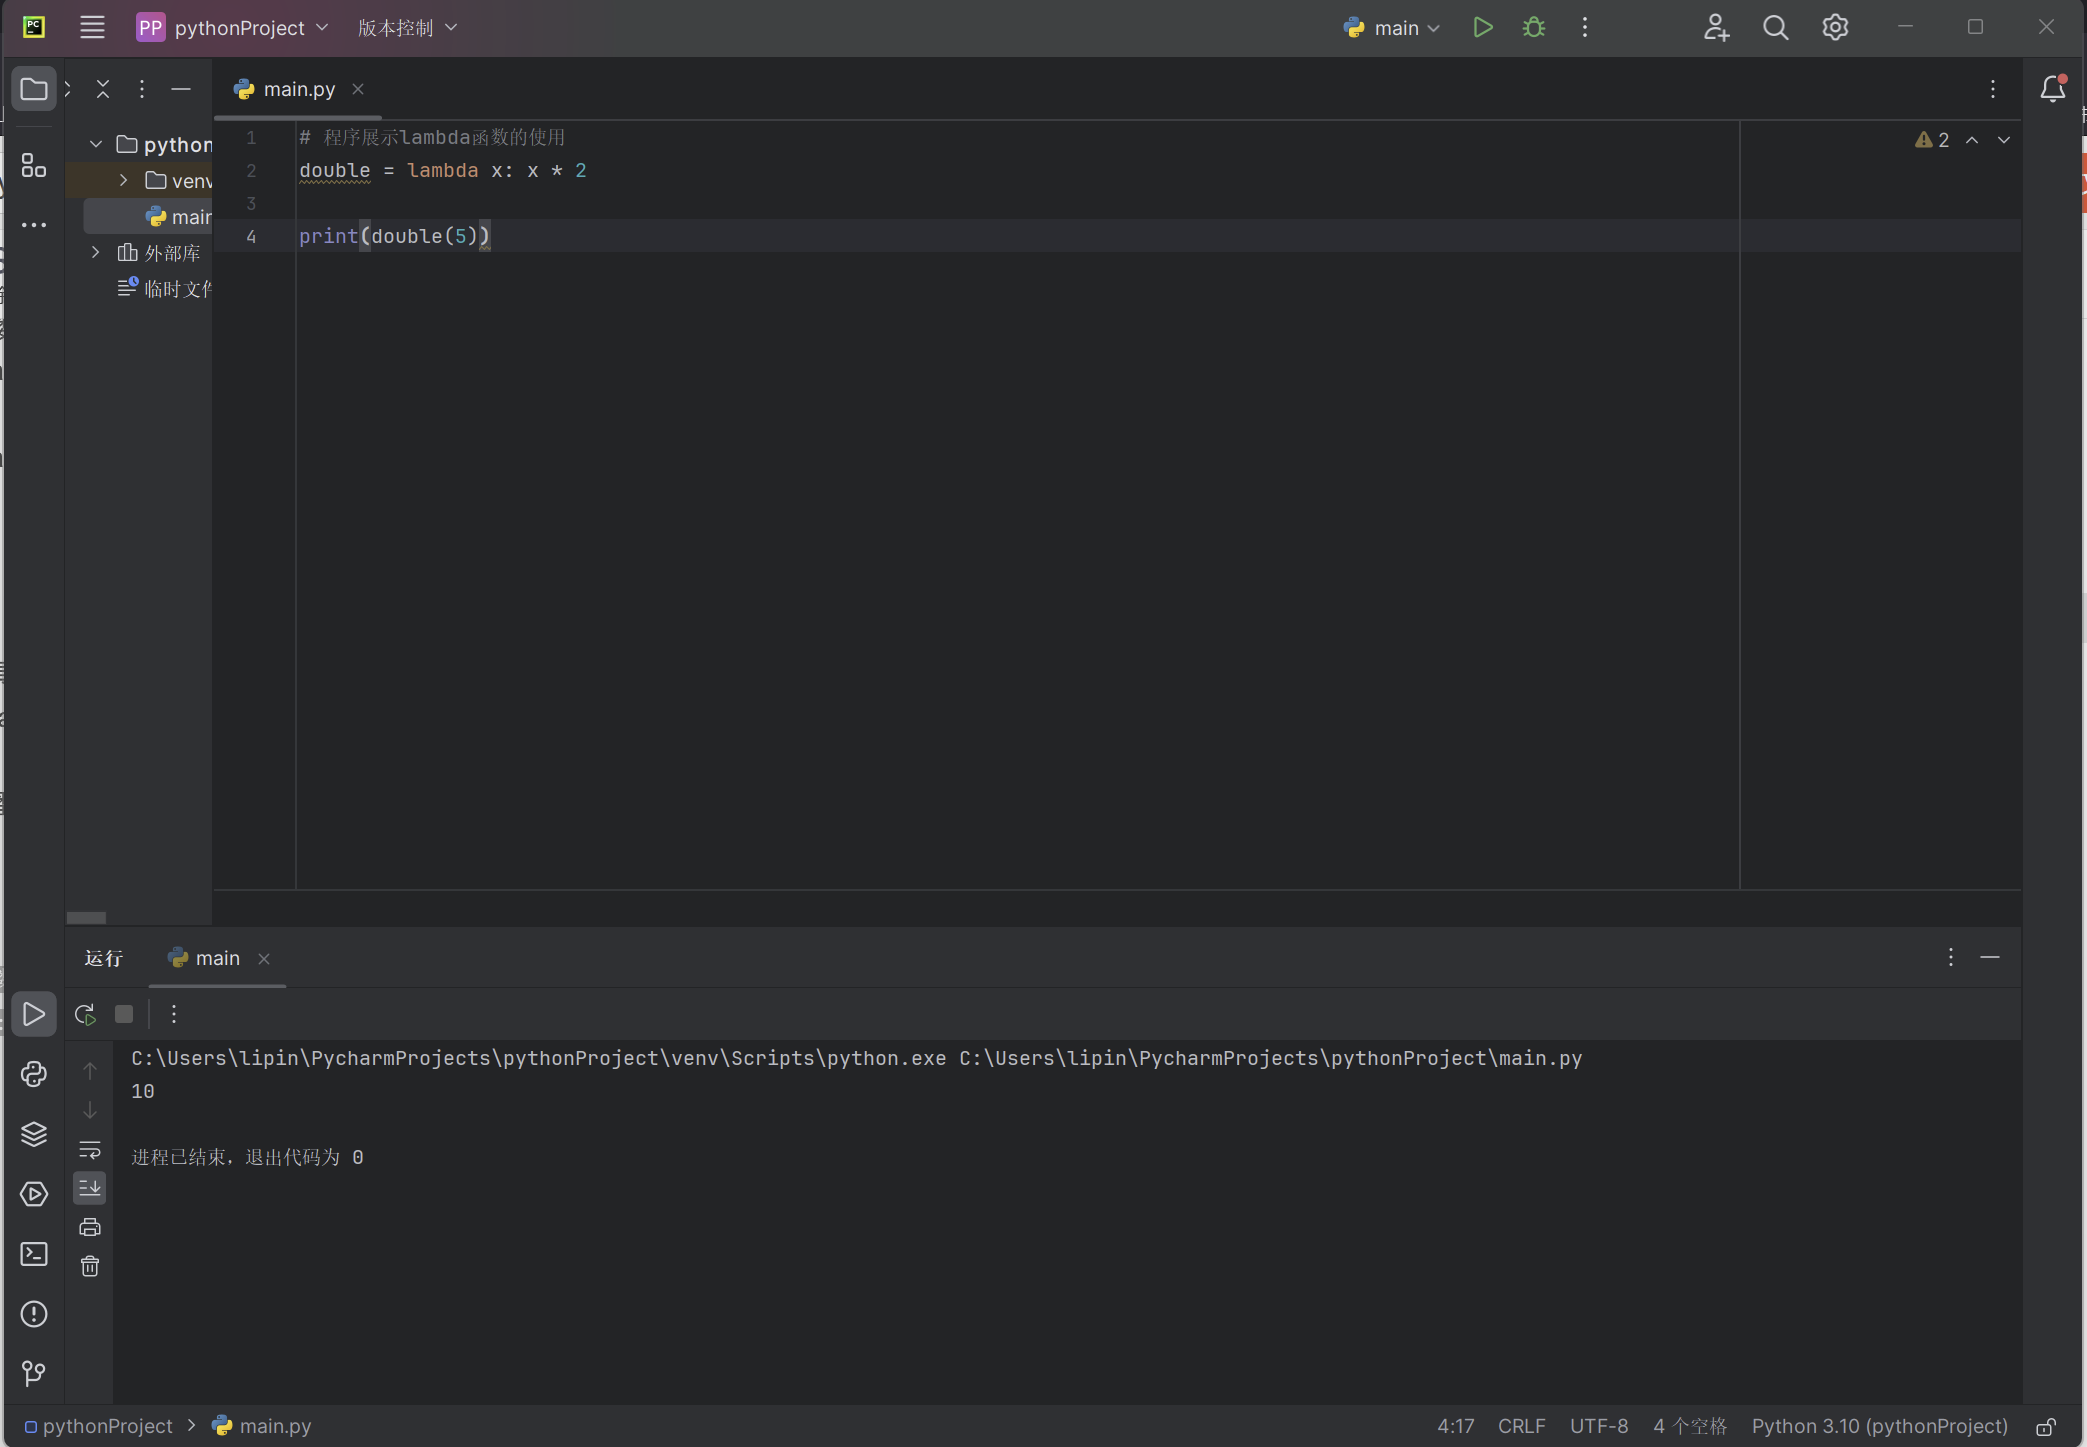Collapse the pythonProject root folder
The height and width of the screenshot is (1447, 2087).
click(96, 144)
